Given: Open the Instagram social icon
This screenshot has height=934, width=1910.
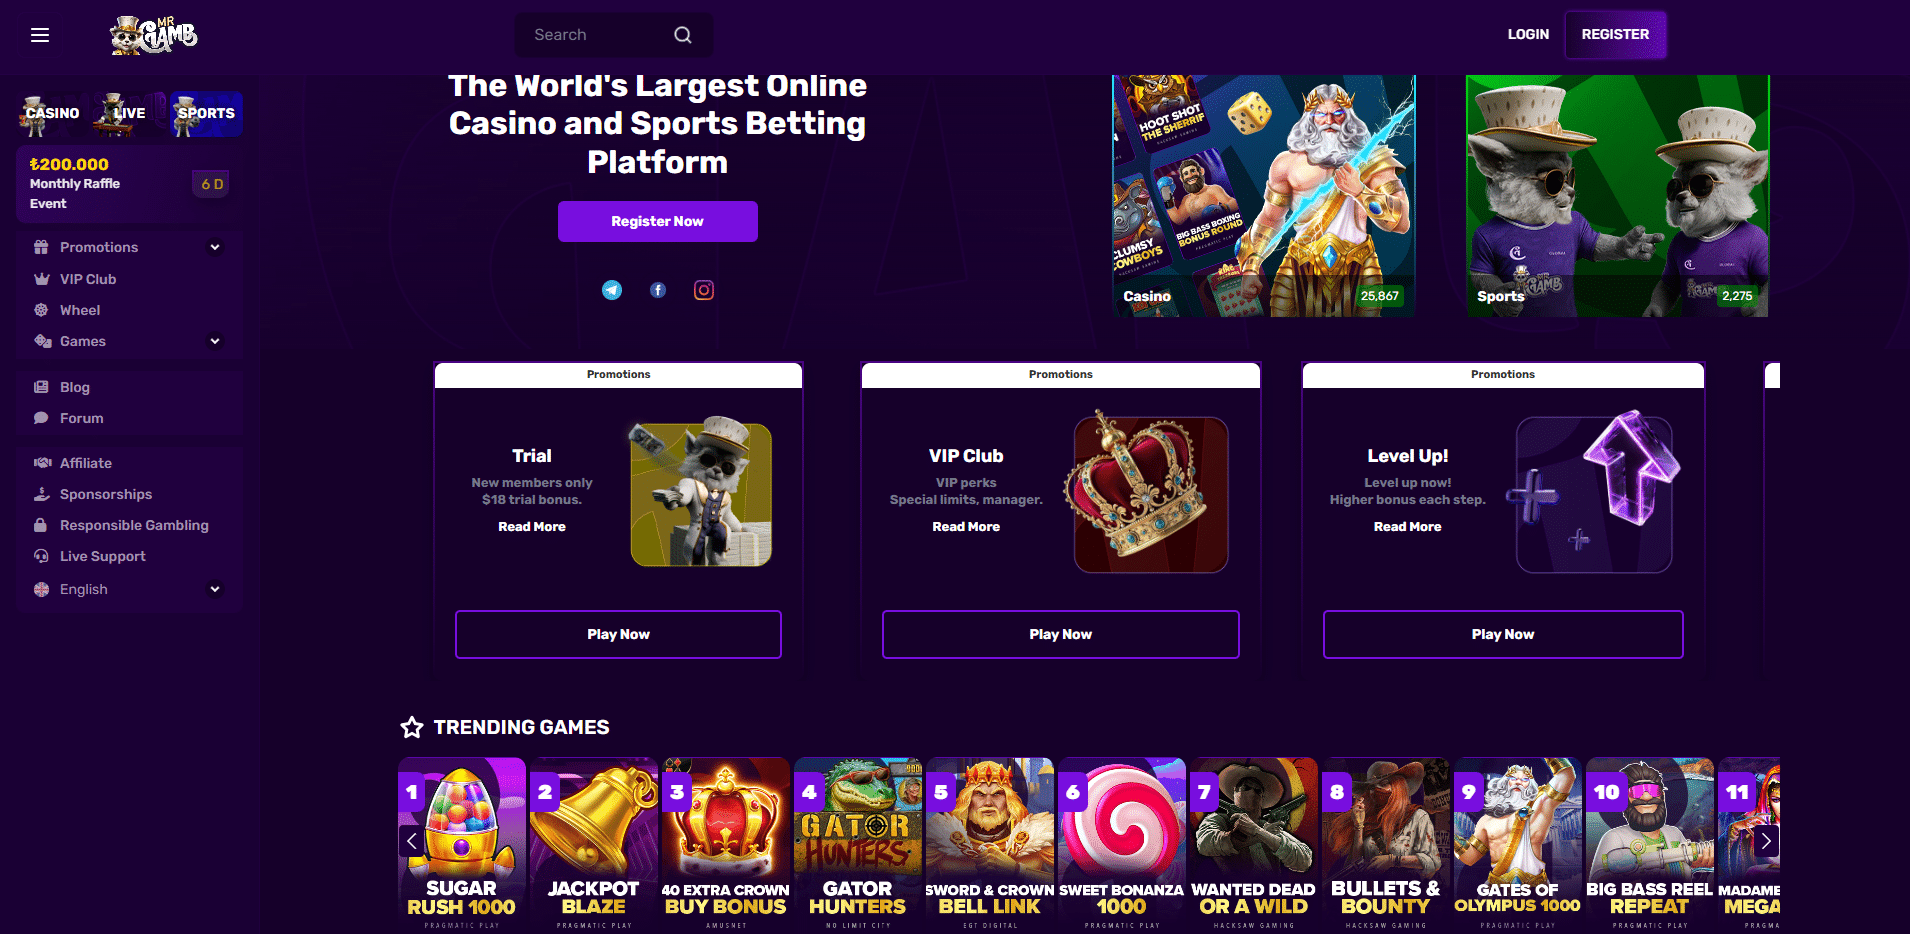Looking at the screenshot, I should pos(704,290).
